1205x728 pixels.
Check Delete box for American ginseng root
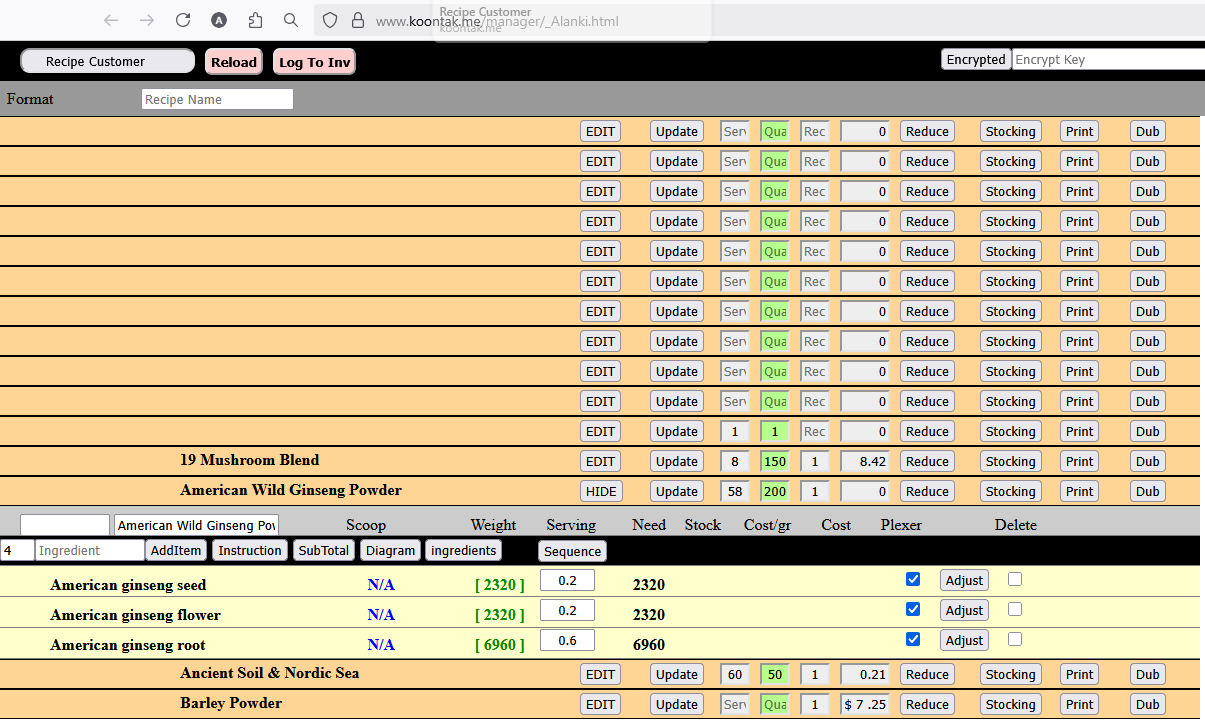click(1015, 639)
